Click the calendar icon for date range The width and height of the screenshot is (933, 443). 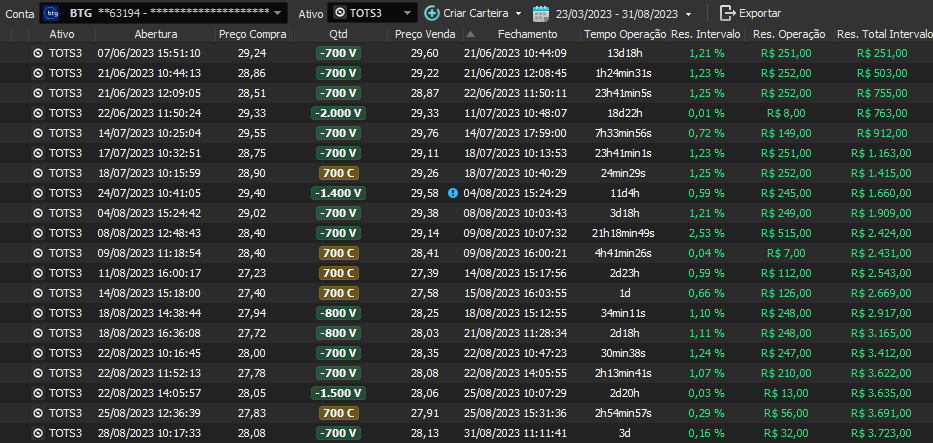point(541,13)
